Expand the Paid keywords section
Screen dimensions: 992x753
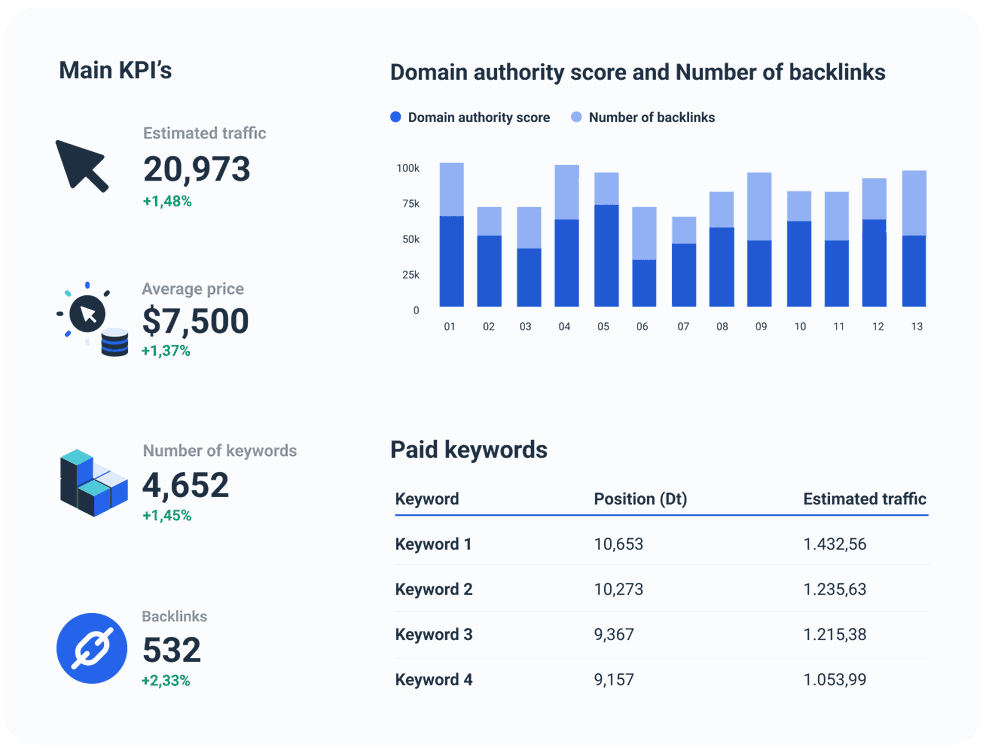[468, 450]
